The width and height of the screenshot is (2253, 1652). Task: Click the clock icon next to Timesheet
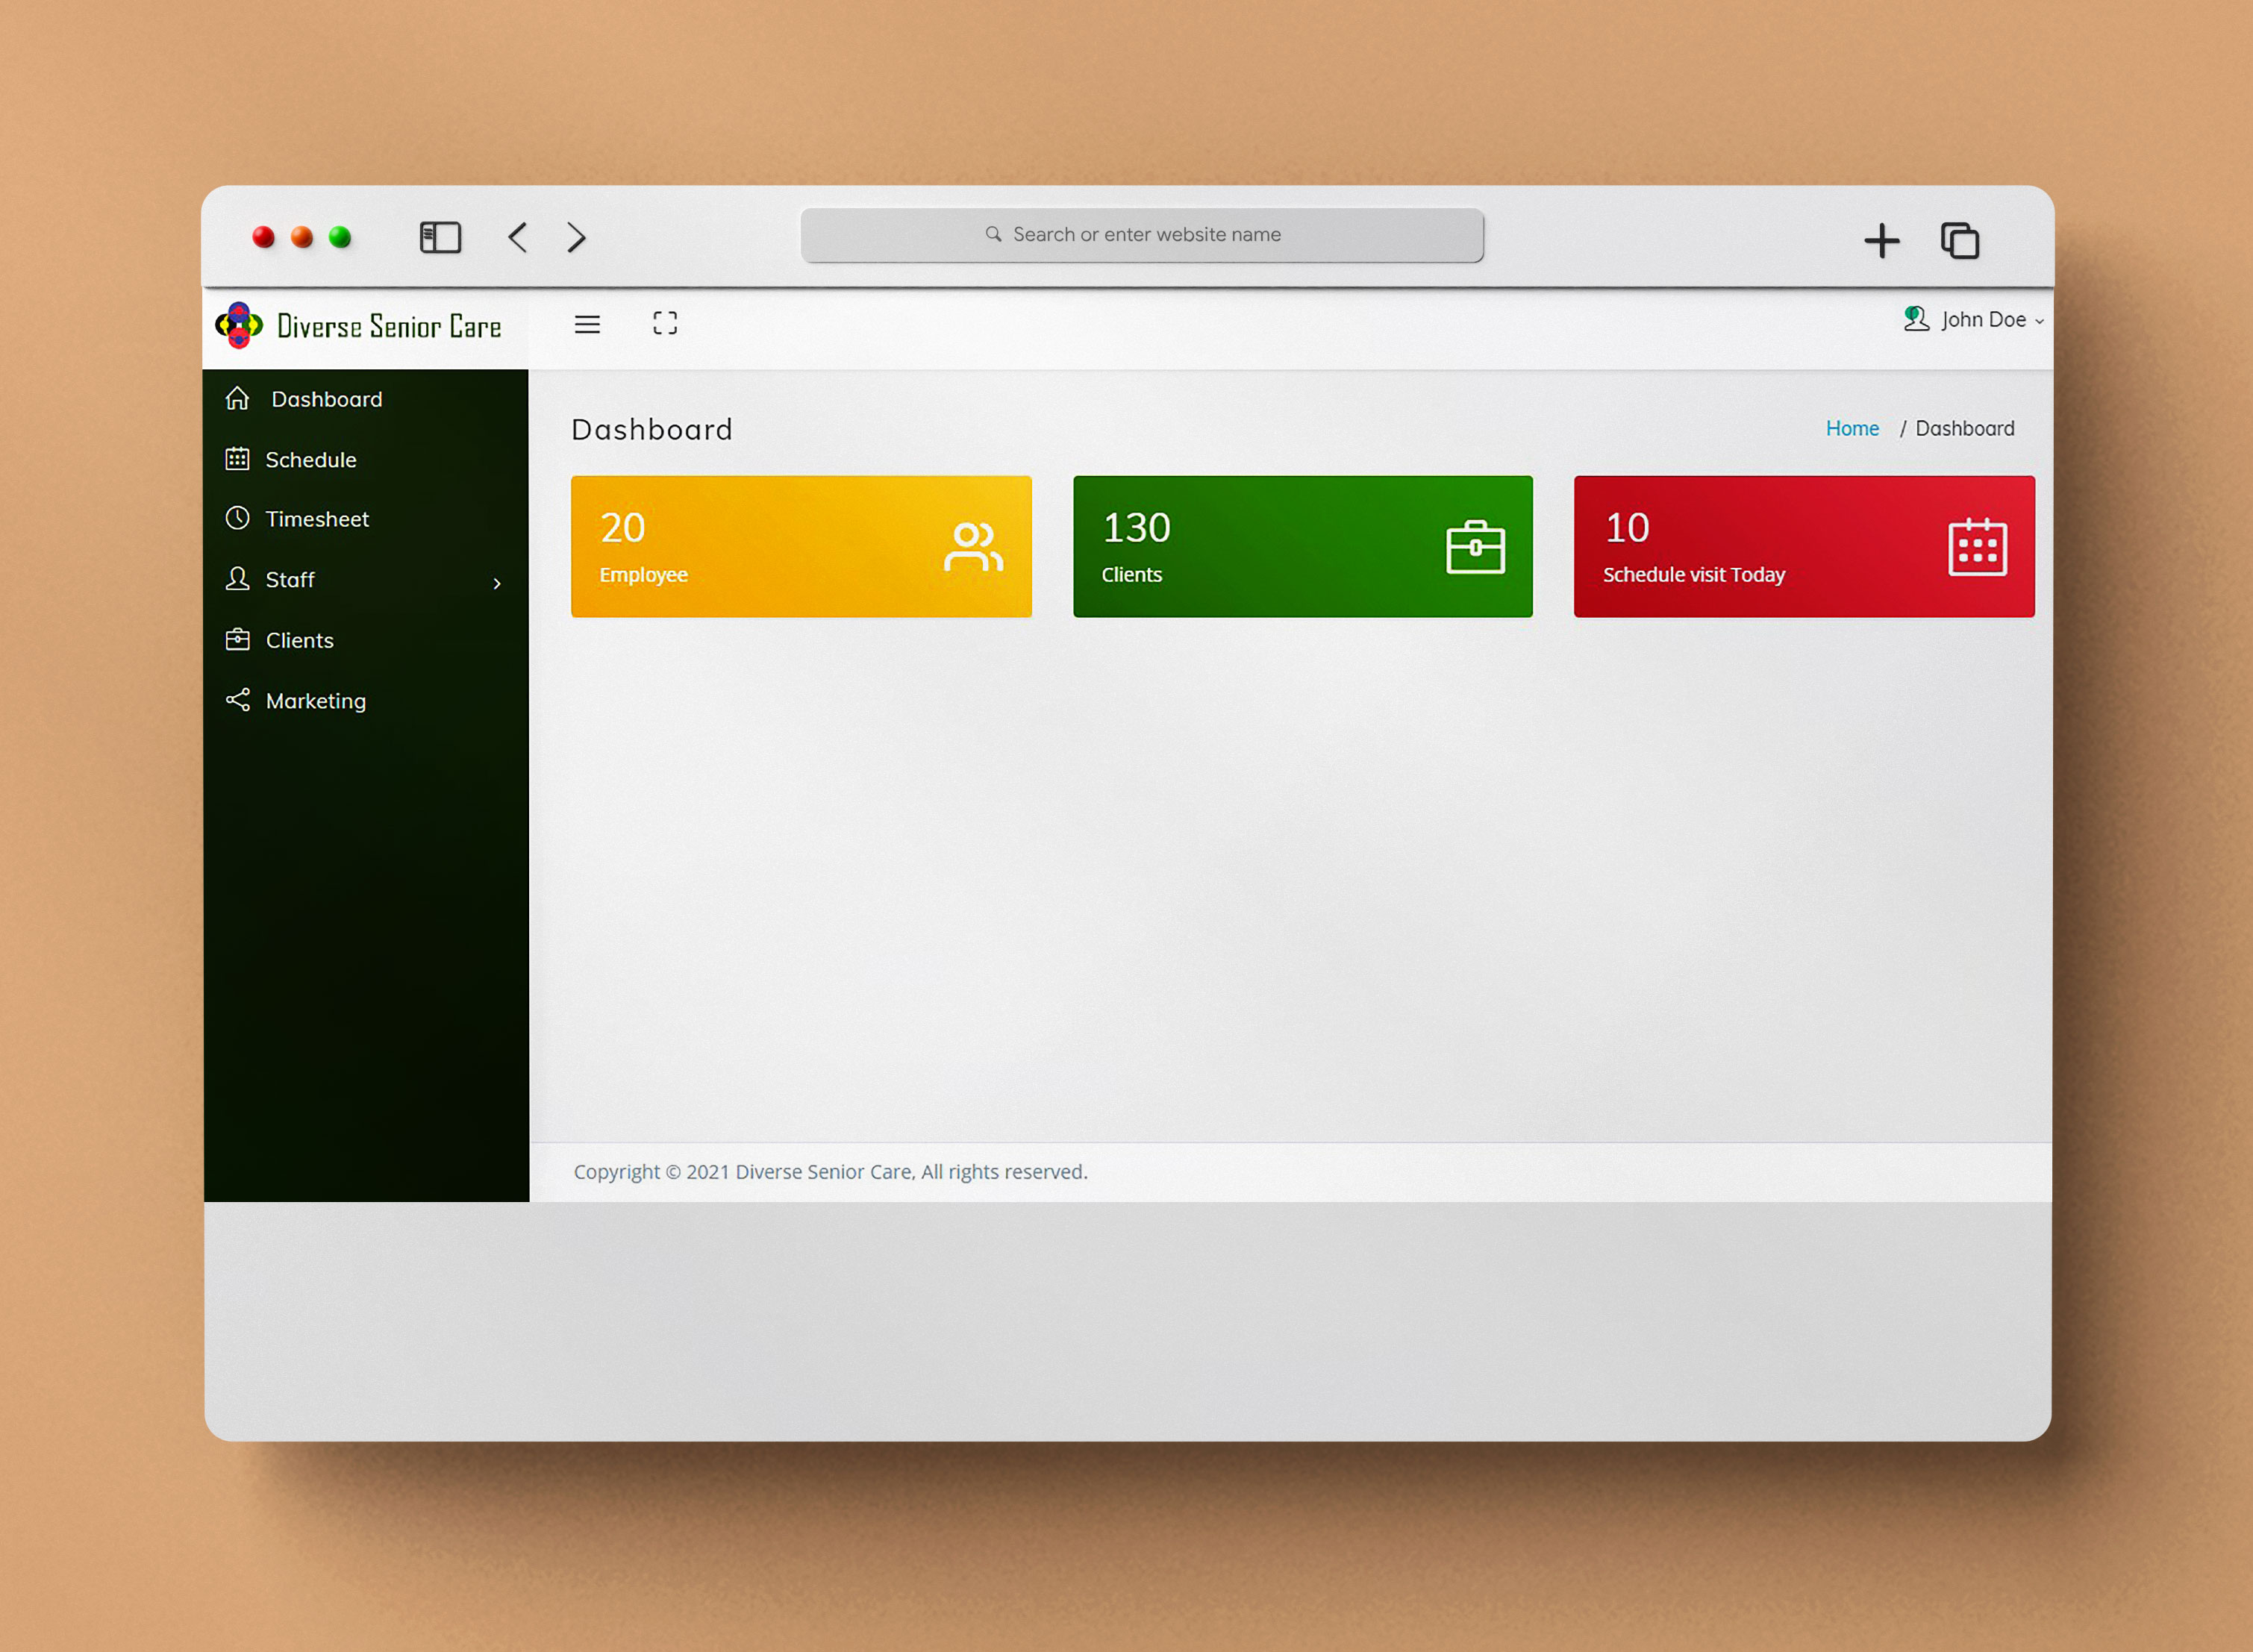tap(237, 518)
